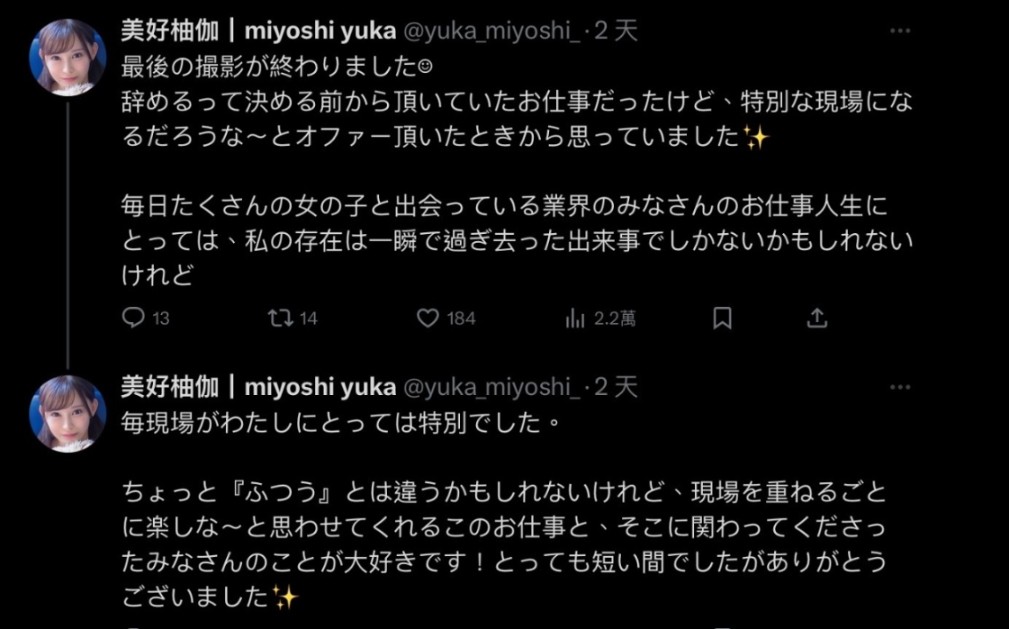Screen dimensions: 1009x629
Task: Open the more options menu on second tweet
Action: pyautogui.click(x=901, y=387)
